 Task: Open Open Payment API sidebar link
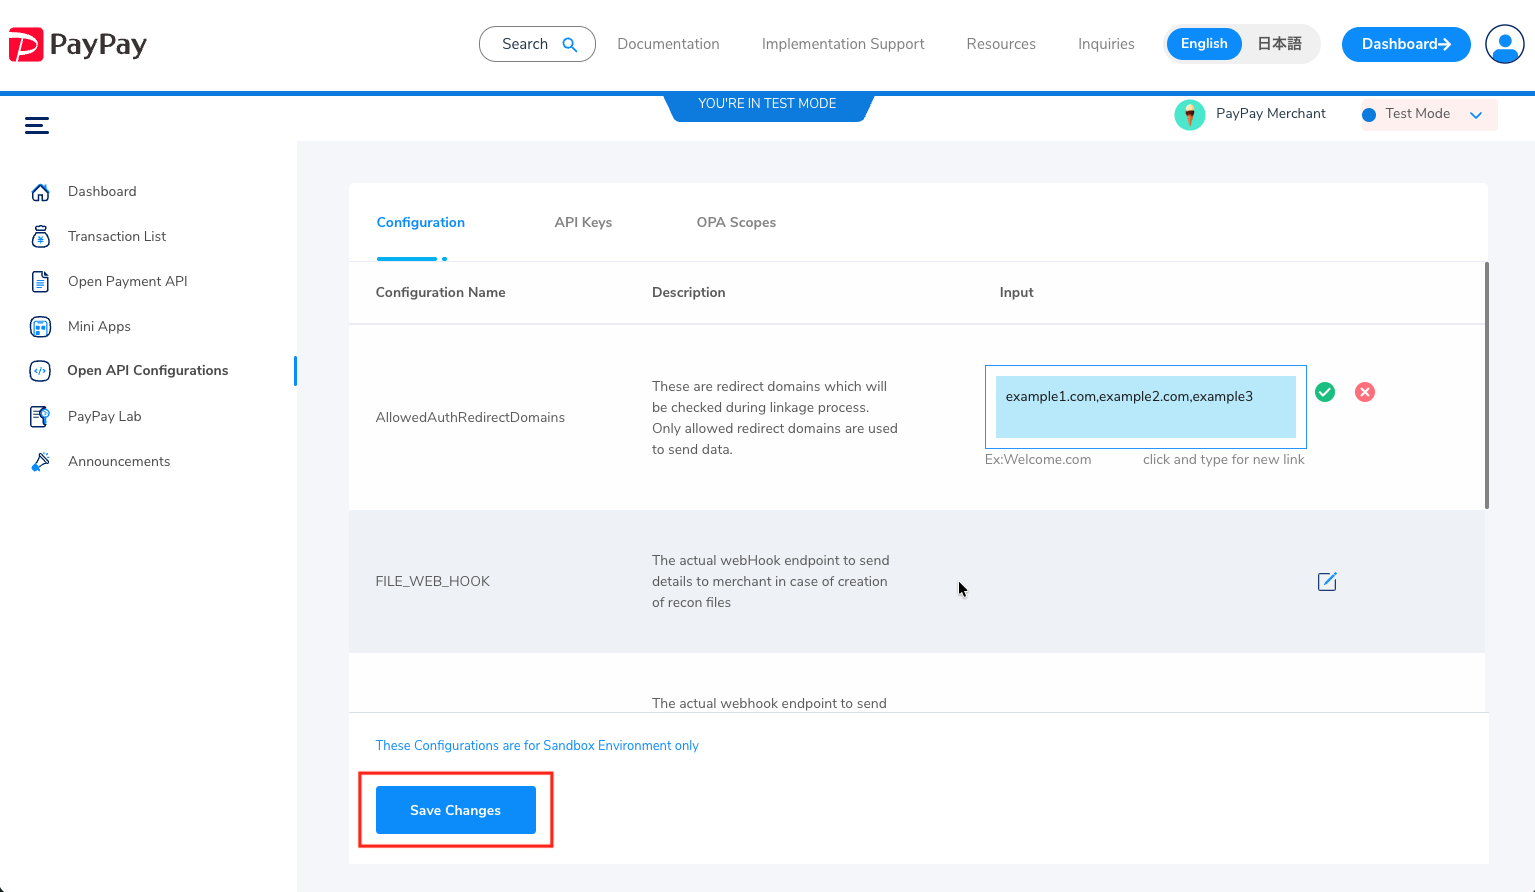pyautogui.click(x=128, y=282)
